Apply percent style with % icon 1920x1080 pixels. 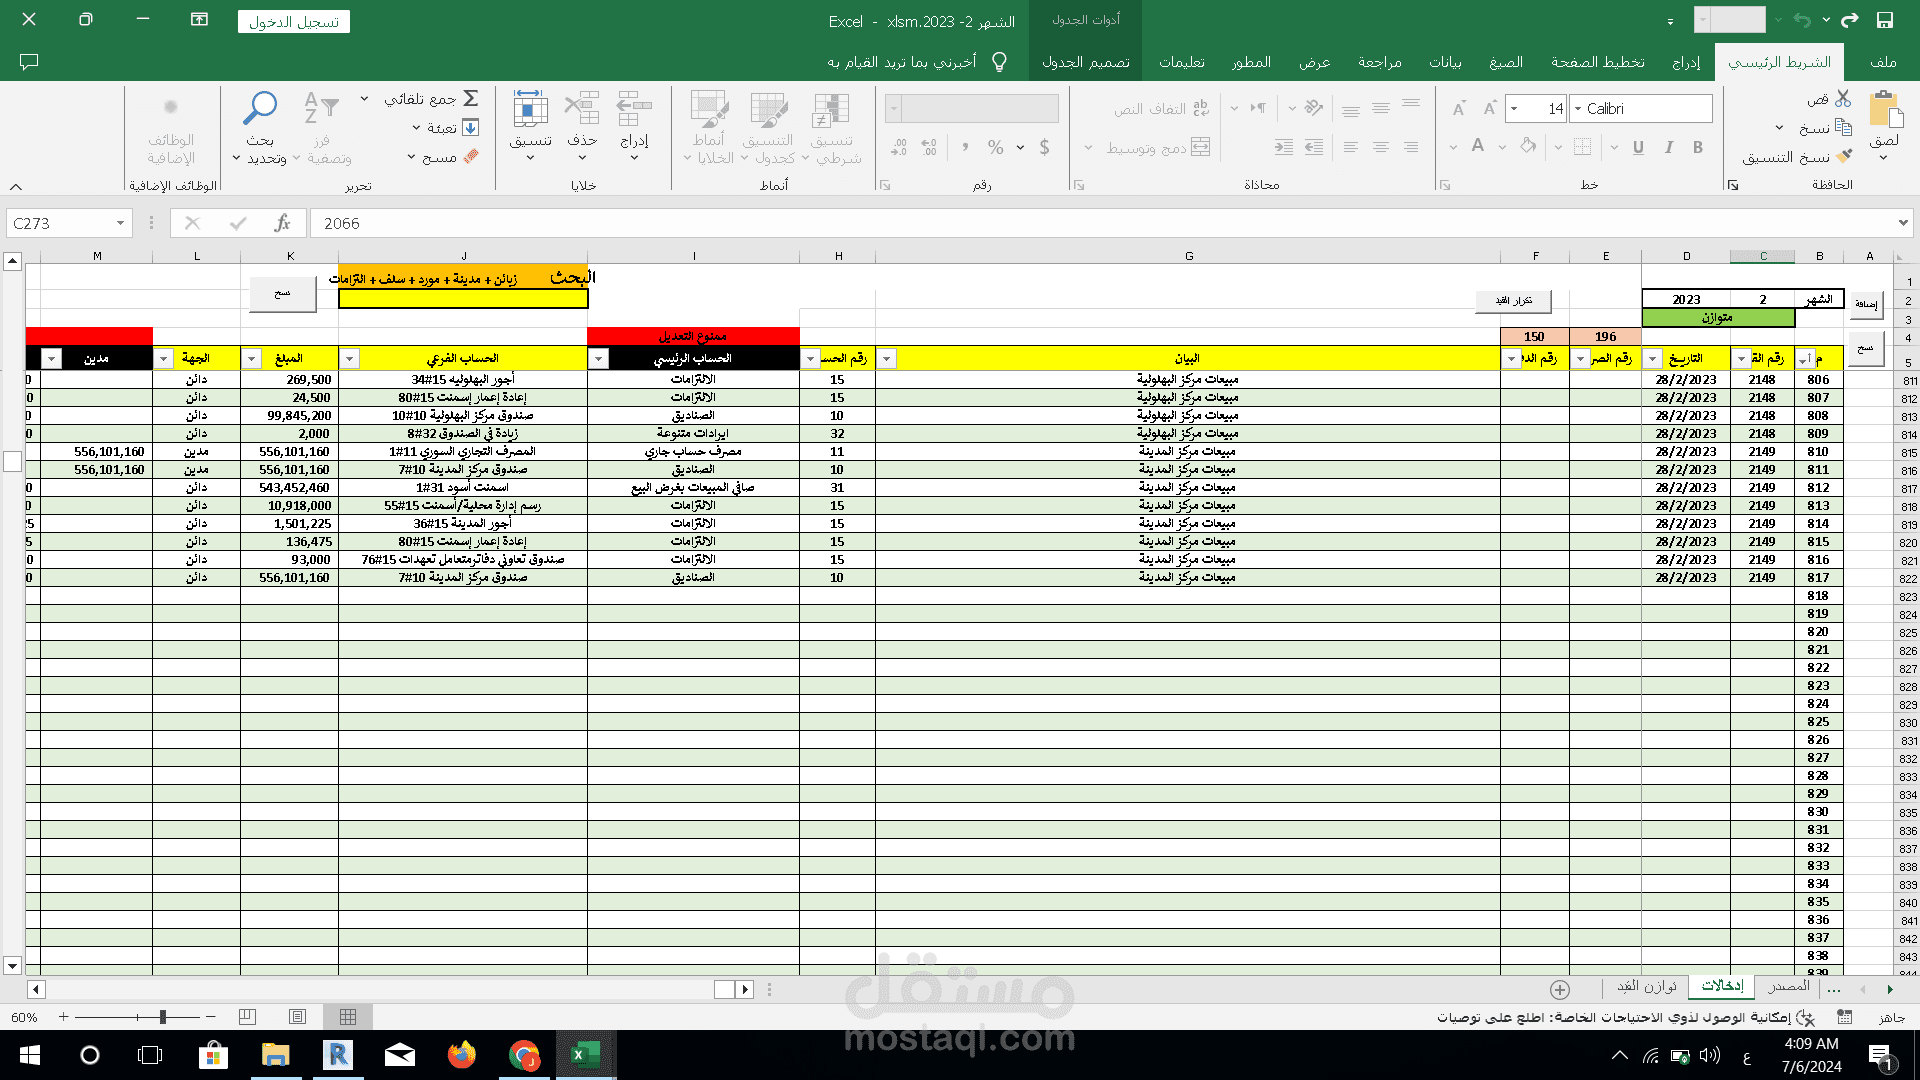pos(995,147)
